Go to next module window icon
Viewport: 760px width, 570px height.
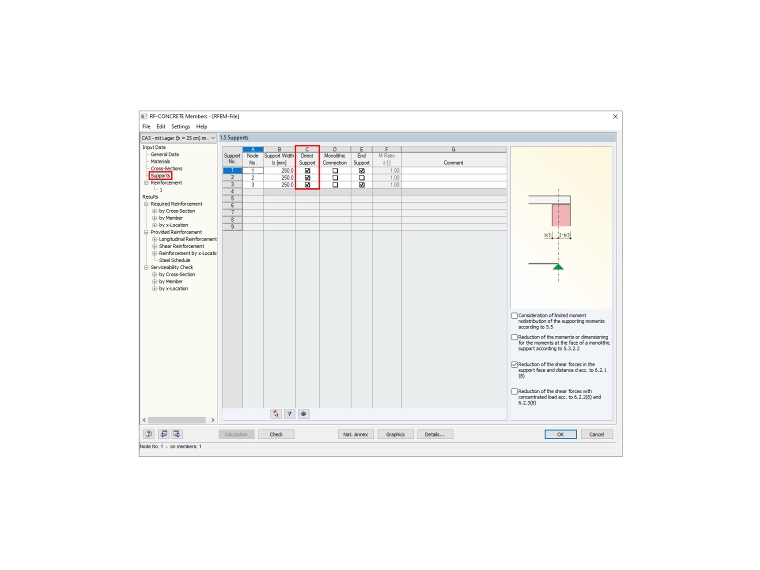pos(177,434)
